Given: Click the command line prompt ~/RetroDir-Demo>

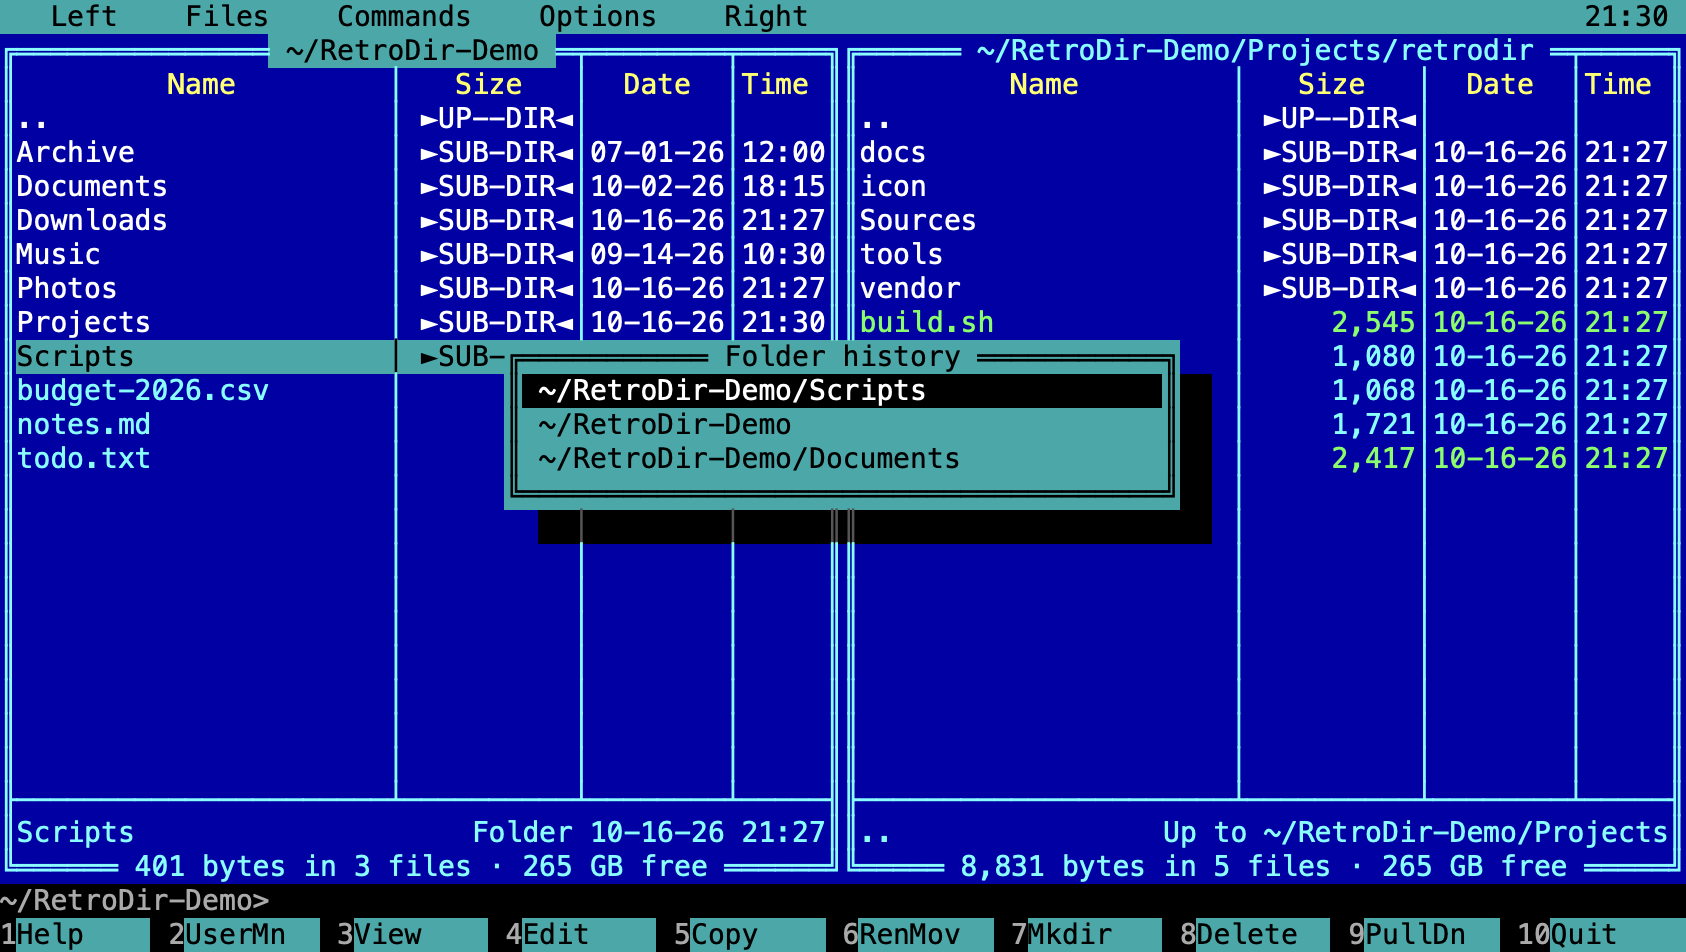Looking at the screenshot, I should coord(135,901).
